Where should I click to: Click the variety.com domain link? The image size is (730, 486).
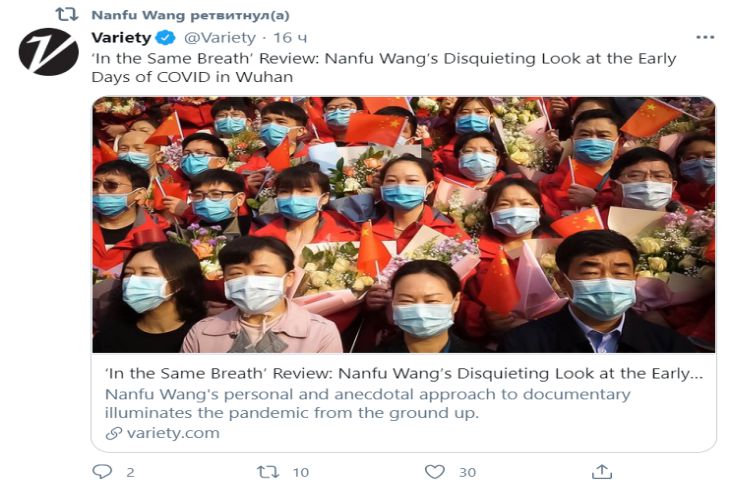click(x=173, y=433)
